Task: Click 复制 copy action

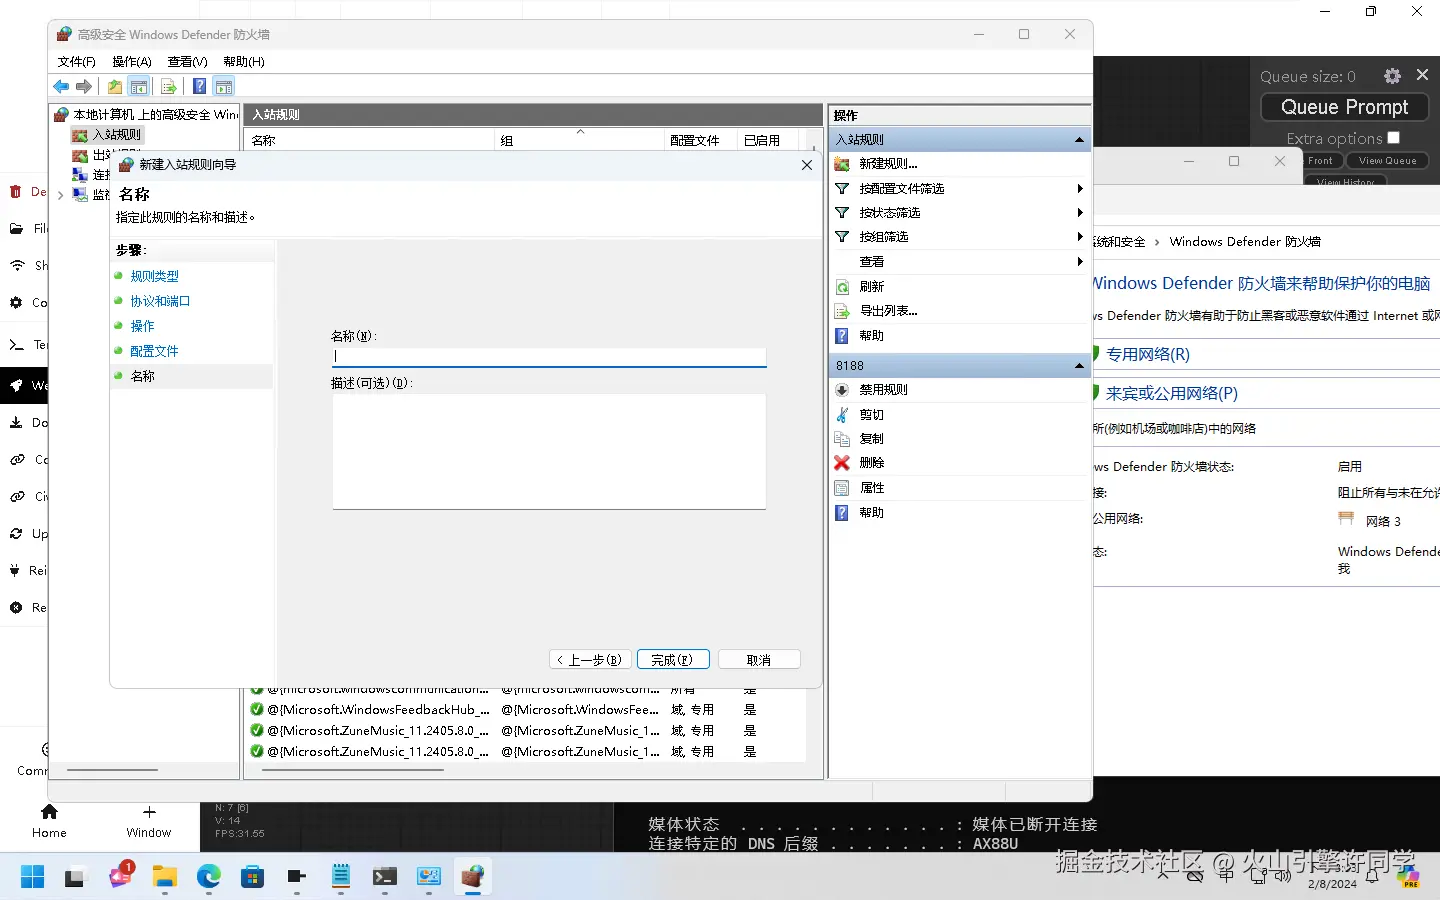Action: (x=872, y=439)
